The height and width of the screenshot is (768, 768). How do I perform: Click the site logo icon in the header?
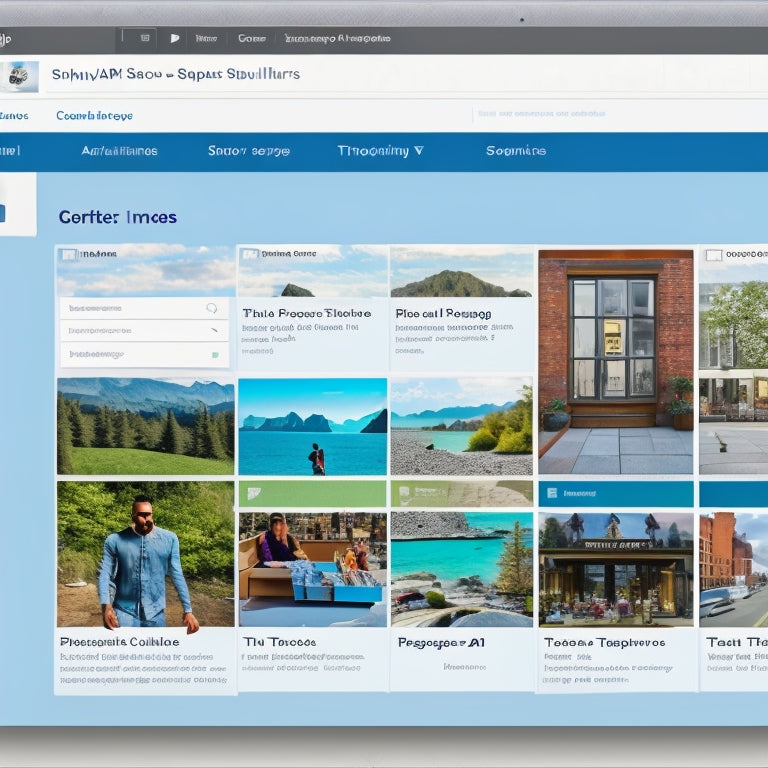tap(19, 76)
